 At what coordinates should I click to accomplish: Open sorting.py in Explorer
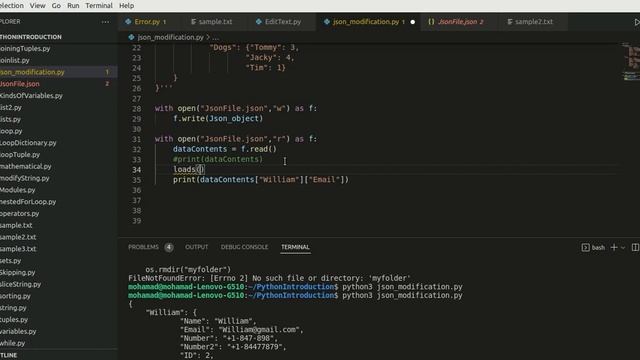click(59, 296)
